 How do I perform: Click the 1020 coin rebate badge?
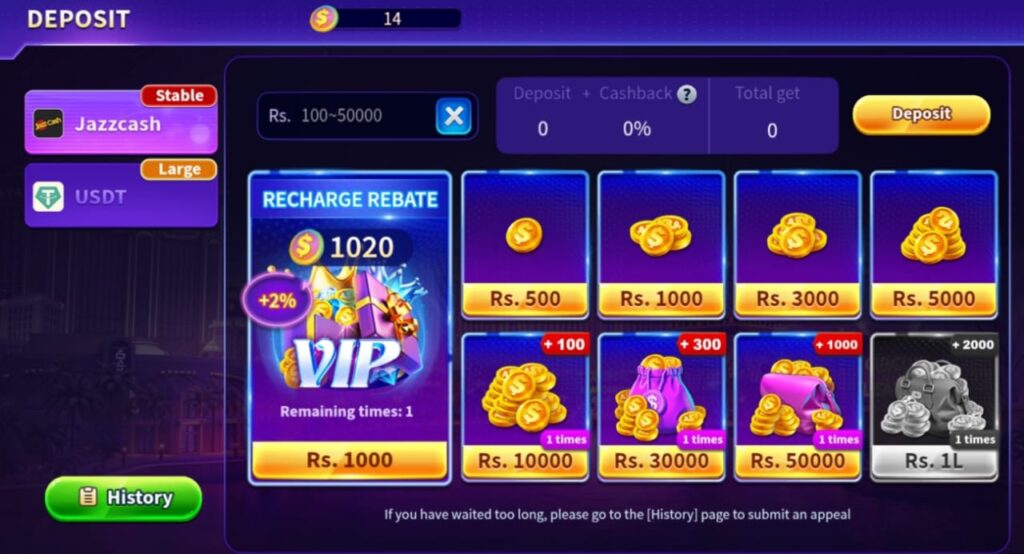coord(349,247)
